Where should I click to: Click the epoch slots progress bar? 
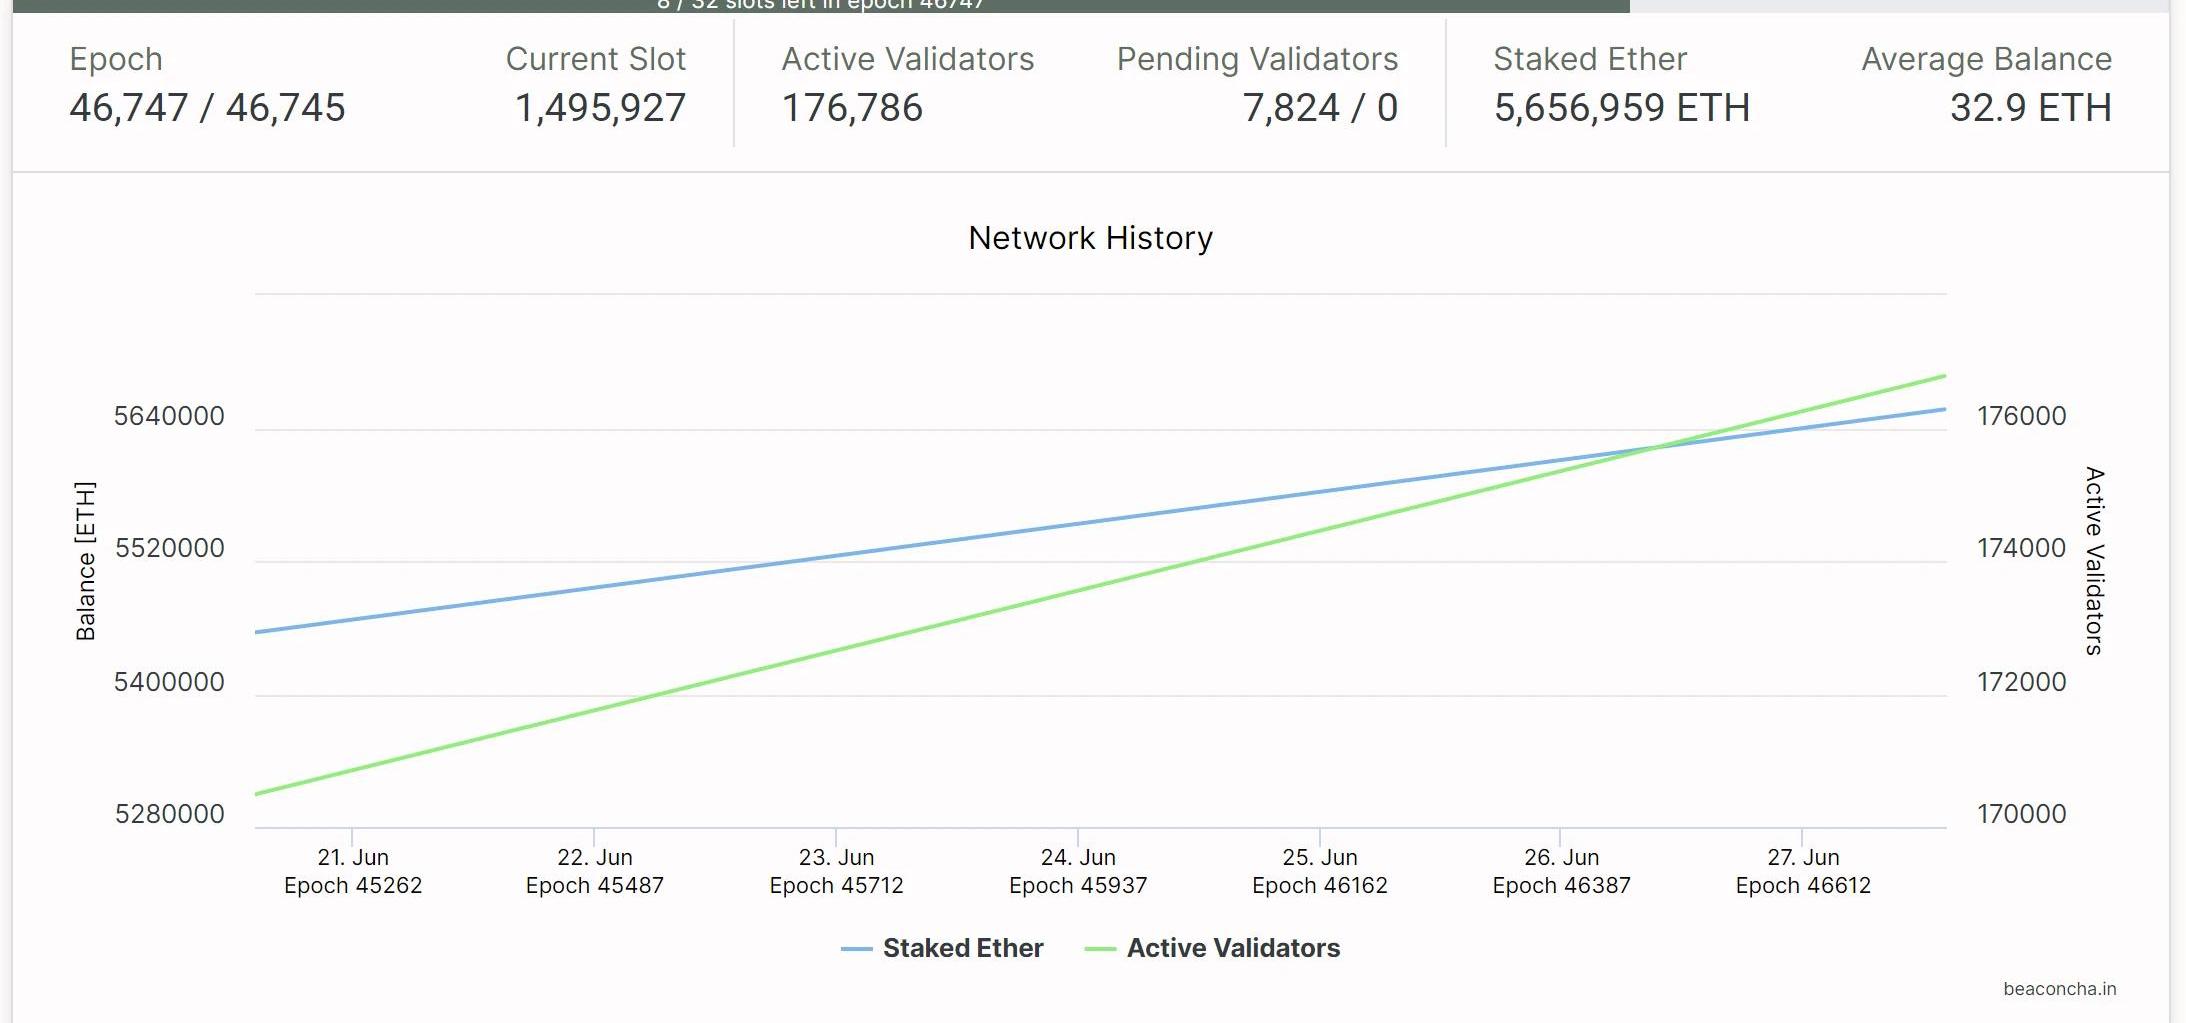tap(820, 6)
